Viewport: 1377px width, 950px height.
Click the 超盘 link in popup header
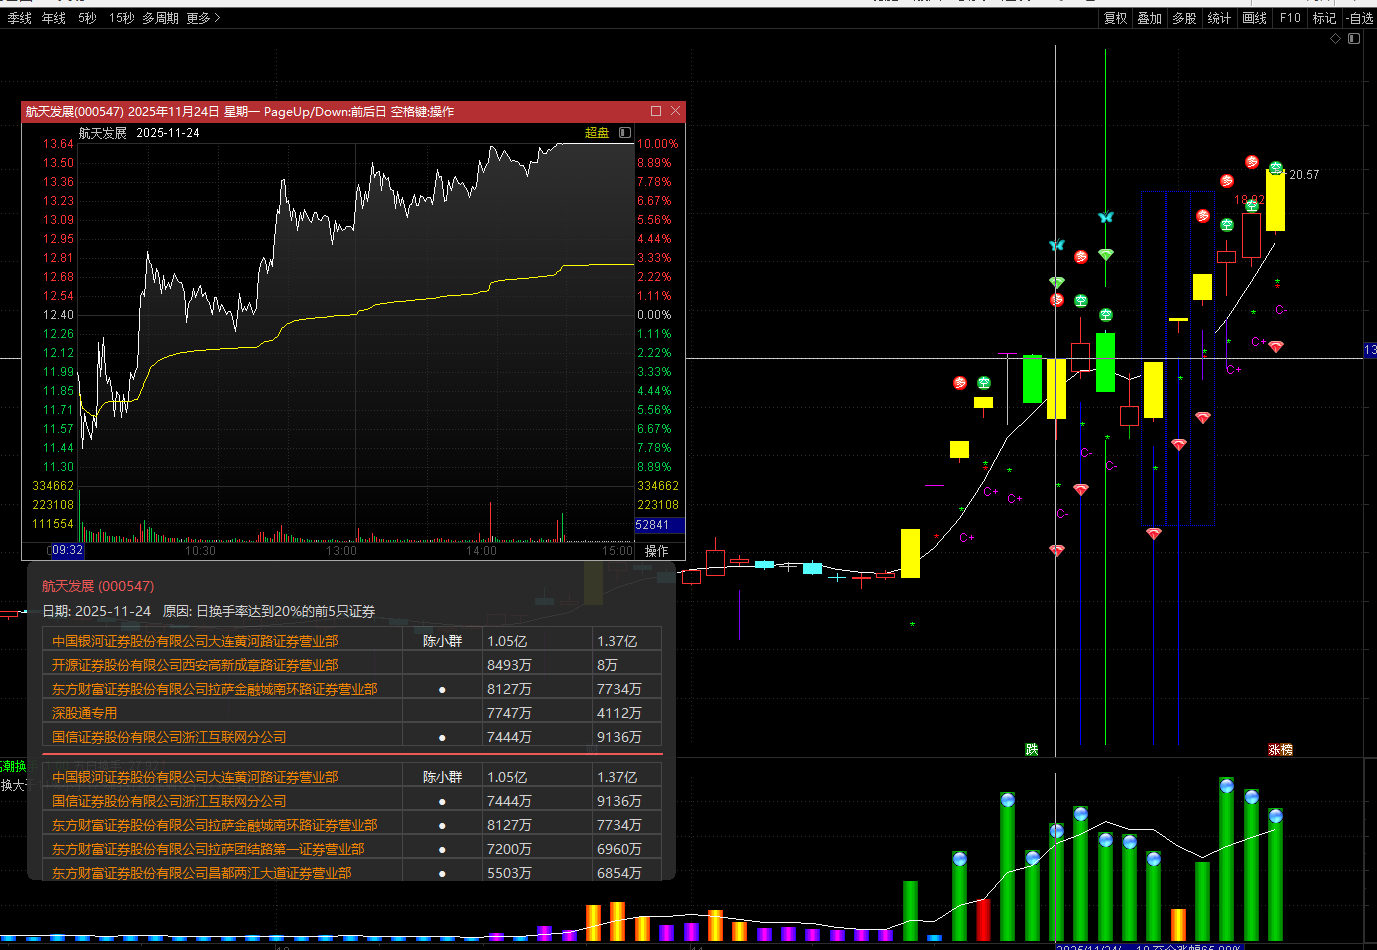[x=597, y=132]
